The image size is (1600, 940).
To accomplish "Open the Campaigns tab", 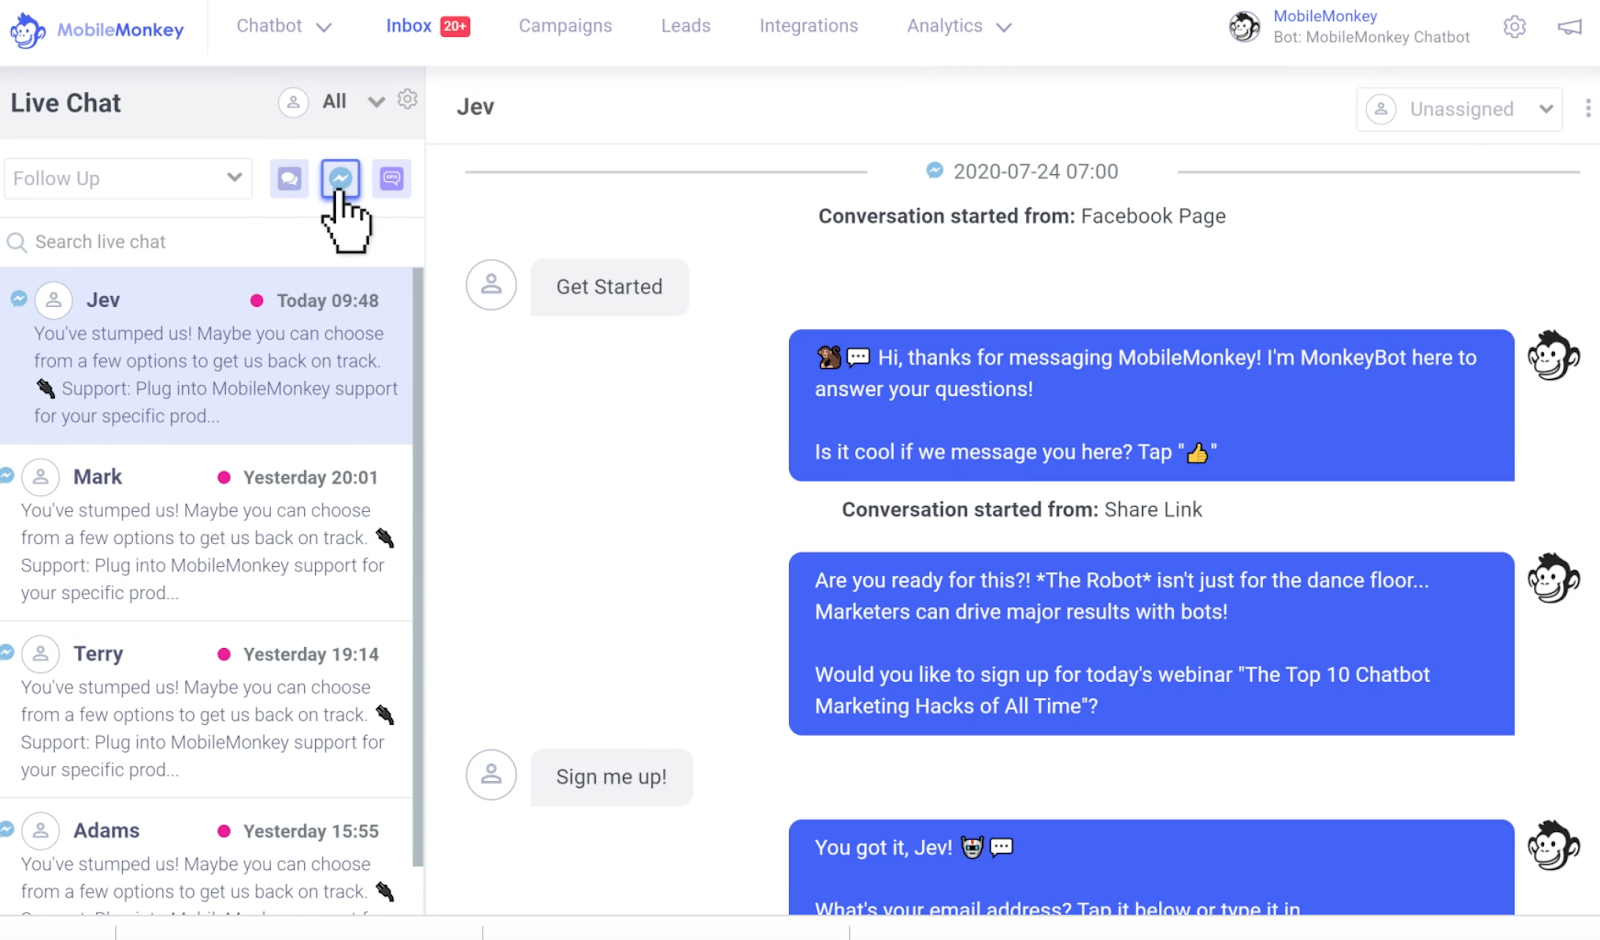I will click(x=565, y=26).
